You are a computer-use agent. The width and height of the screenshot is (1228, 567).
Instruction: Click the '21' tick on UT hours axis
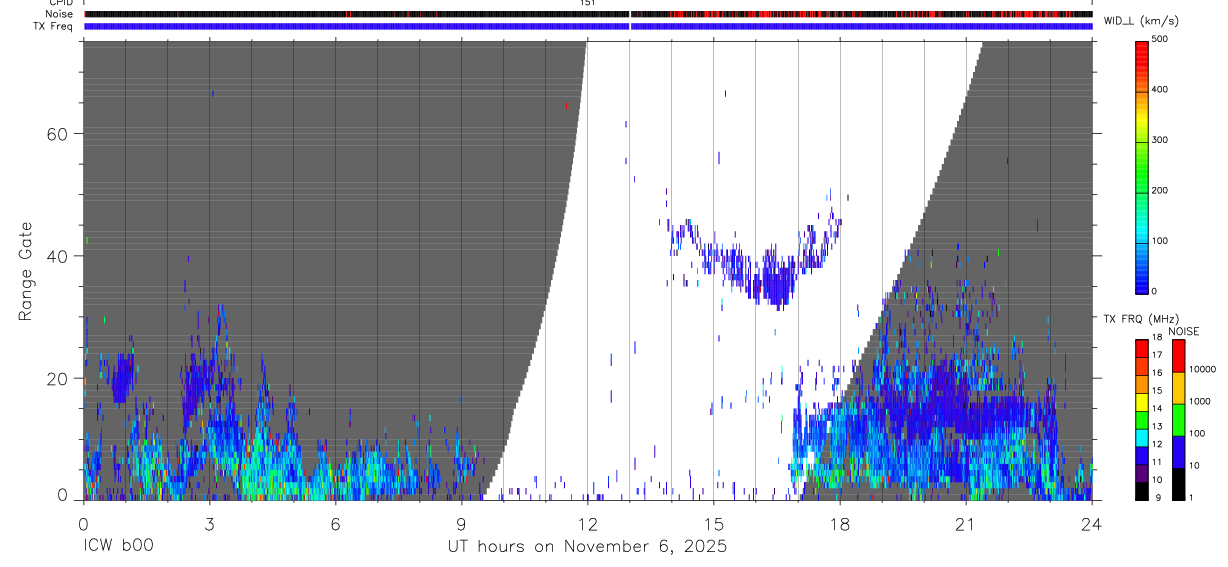[965, 524]
